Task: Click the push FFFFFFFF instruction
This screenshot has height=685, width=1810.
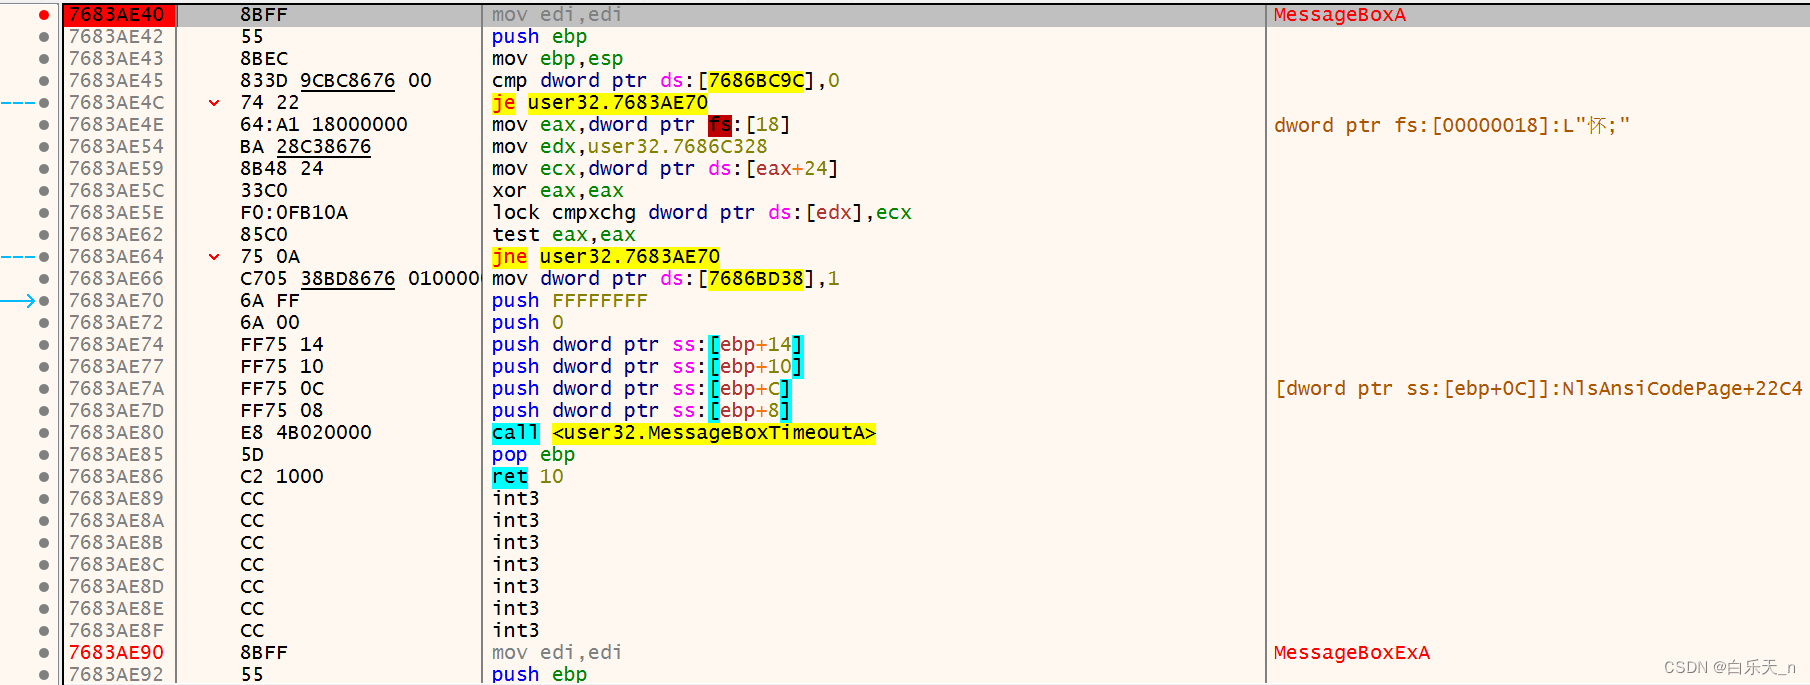Action: (x=570, y=301)
